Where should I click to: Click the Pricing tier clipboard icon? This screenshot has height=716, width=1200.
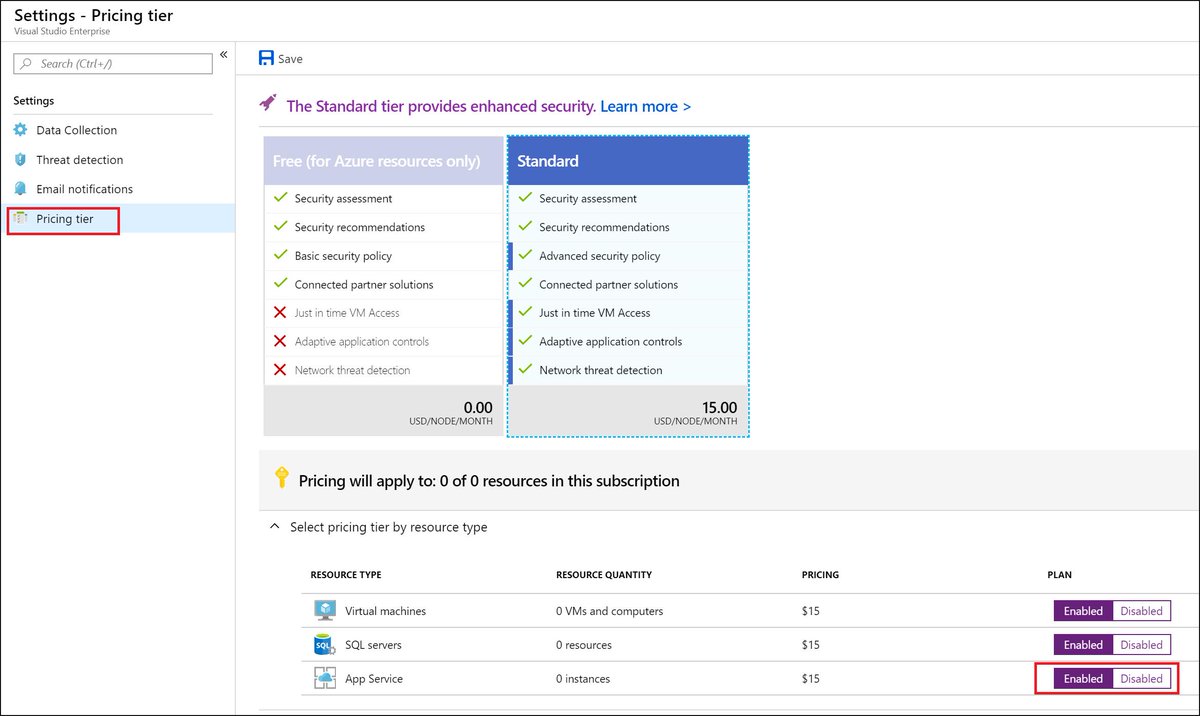(22, 217)
